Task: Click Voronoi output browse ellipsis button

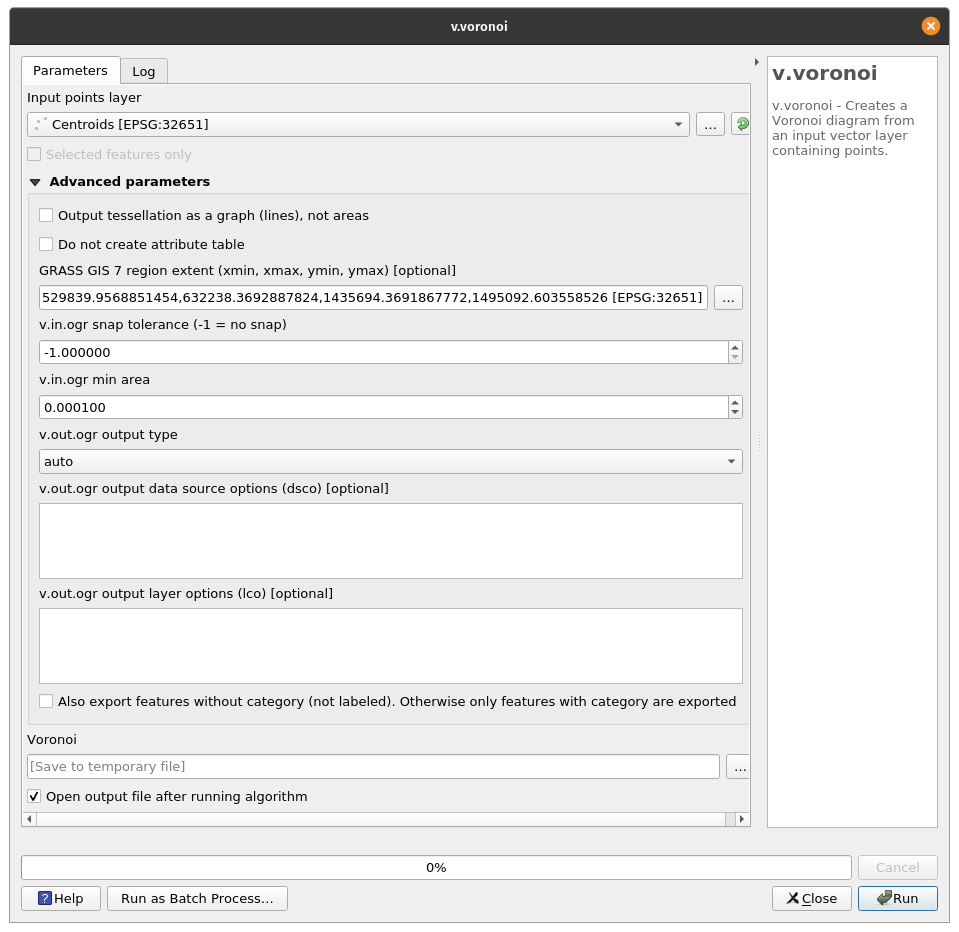Action: [x=738, y=767]
